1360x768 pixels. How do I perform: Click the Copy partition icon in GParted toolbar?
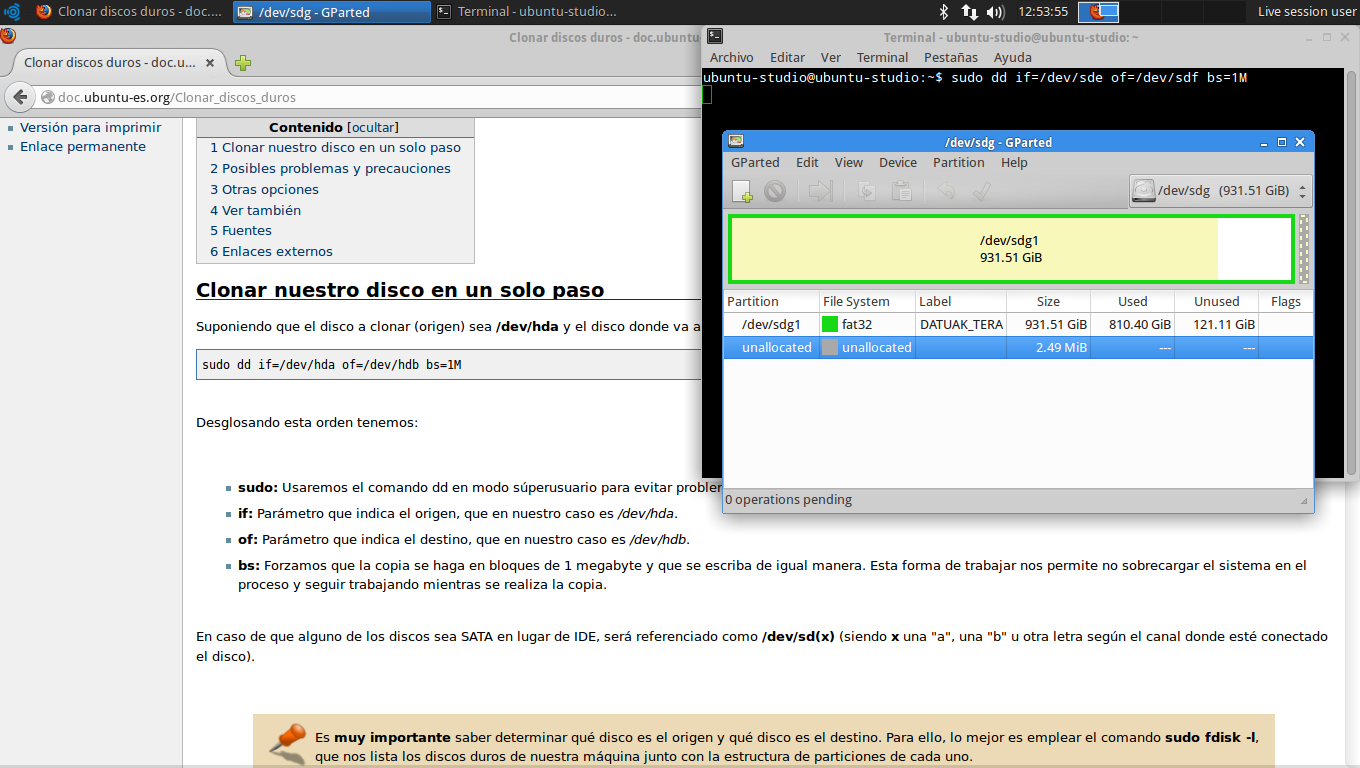click(x=867, y=191)
